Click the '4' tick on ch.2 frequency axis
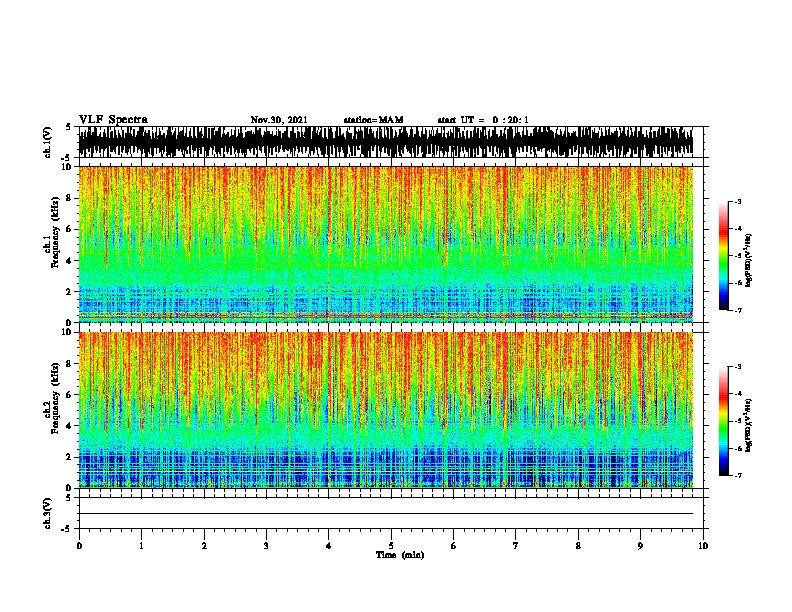The image size is (792, 612). [x=70, y=426]
